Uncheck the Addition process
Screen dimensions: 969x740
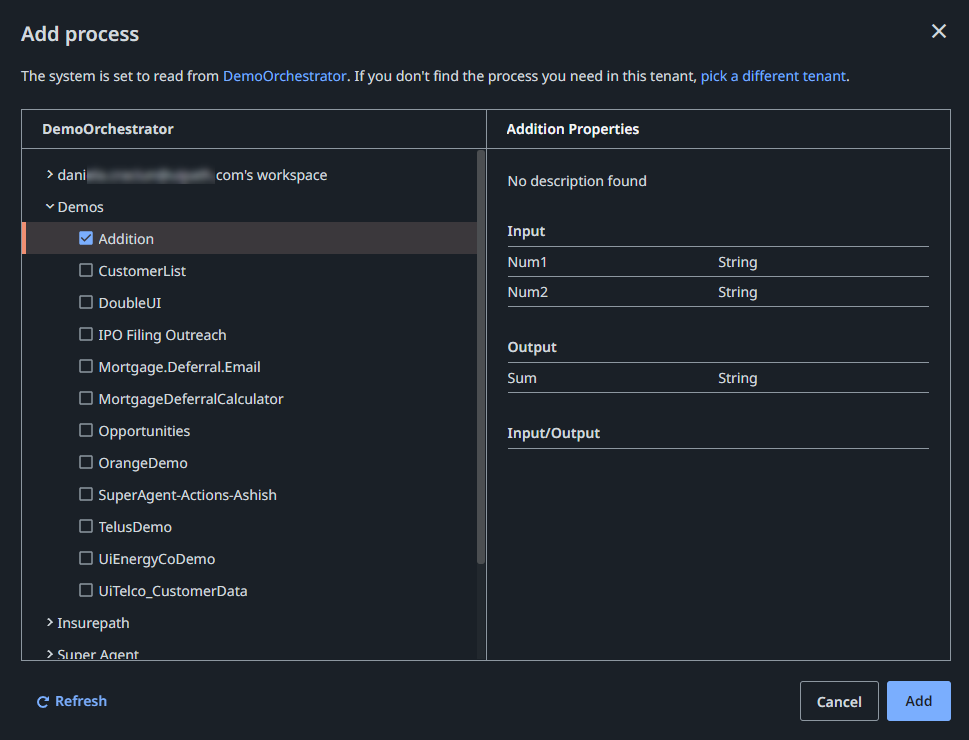86,238
